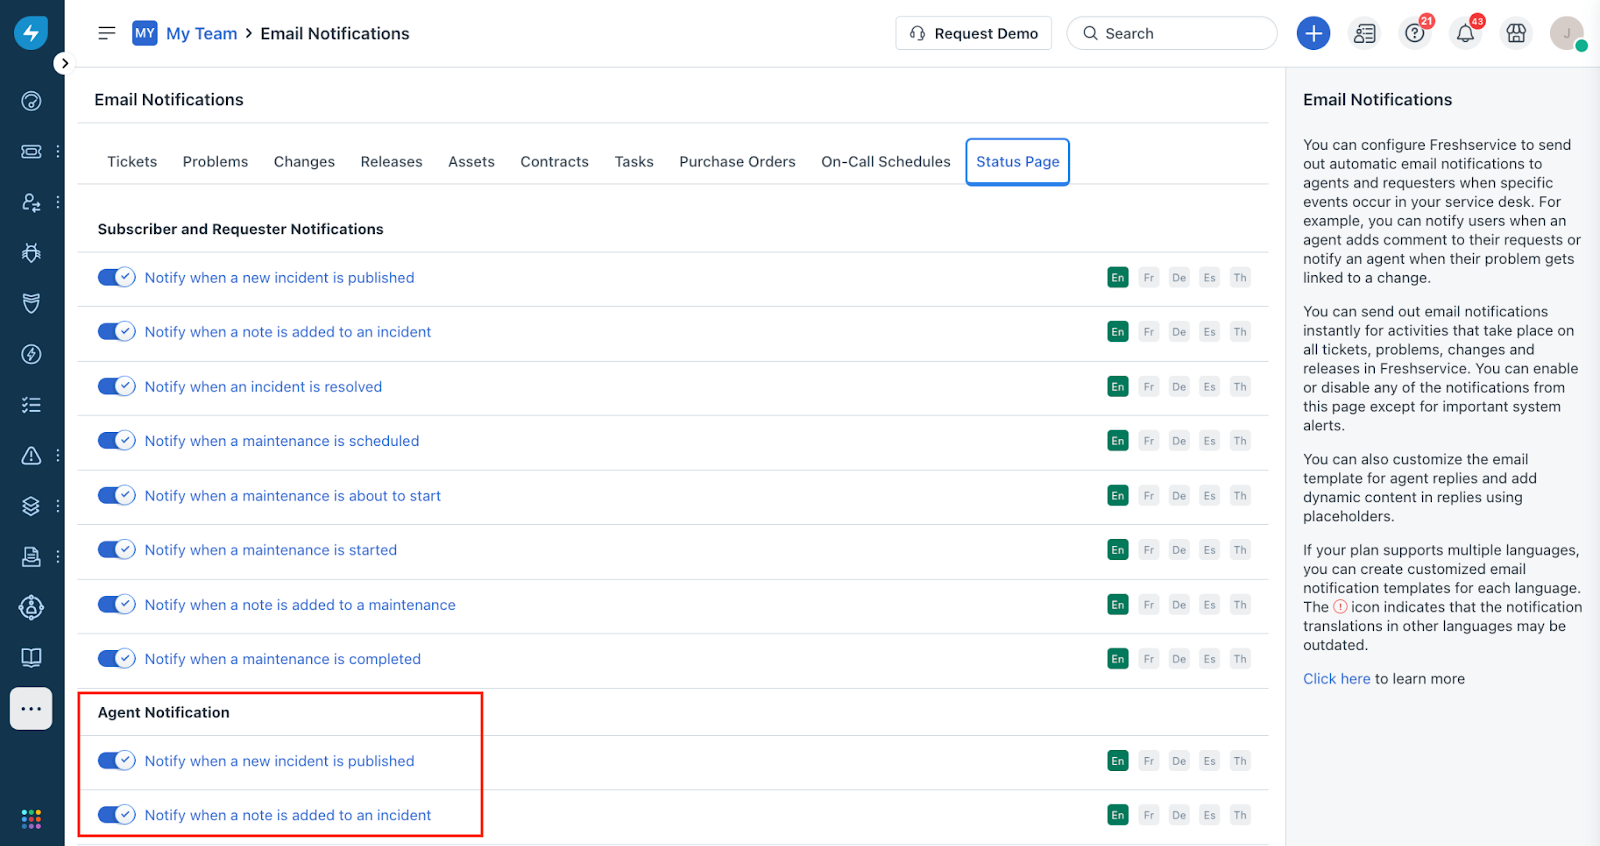Toggle 'incident is resolved' notification
The image size is (1600, 846).
pyautogui.click(x=116, y=386)
